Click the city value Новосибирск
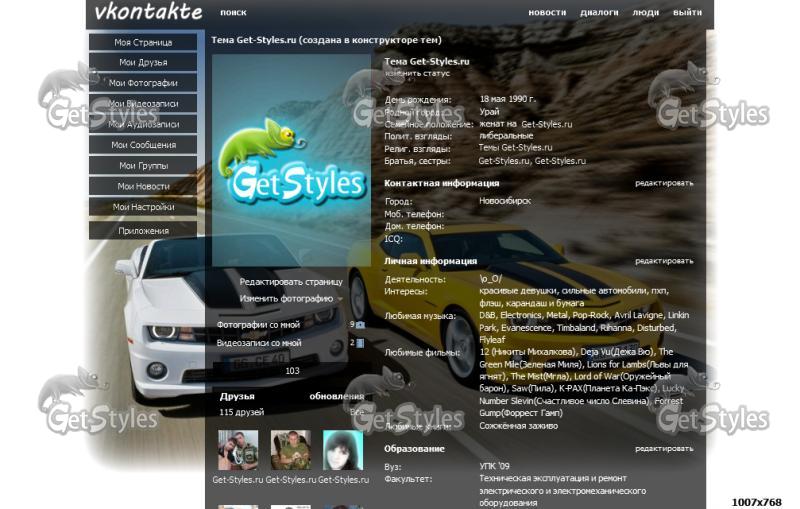This screenshot has height=509, width=800. click(505, 201)
